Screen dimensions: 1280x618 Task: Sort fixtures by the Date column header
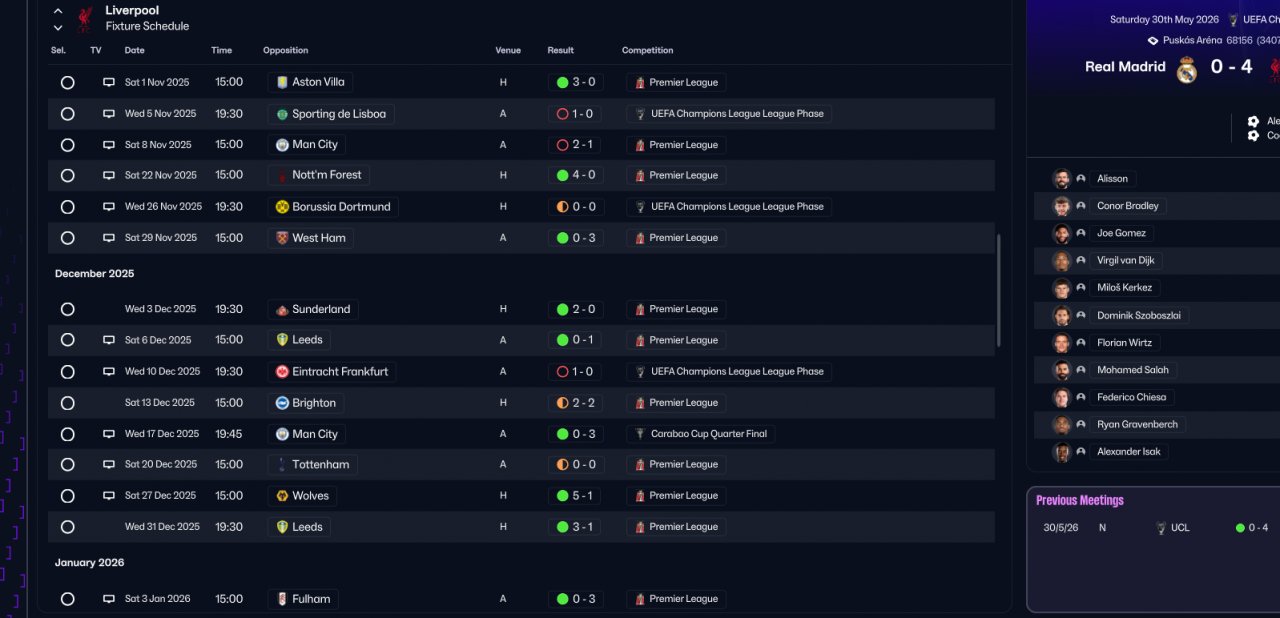134,50
